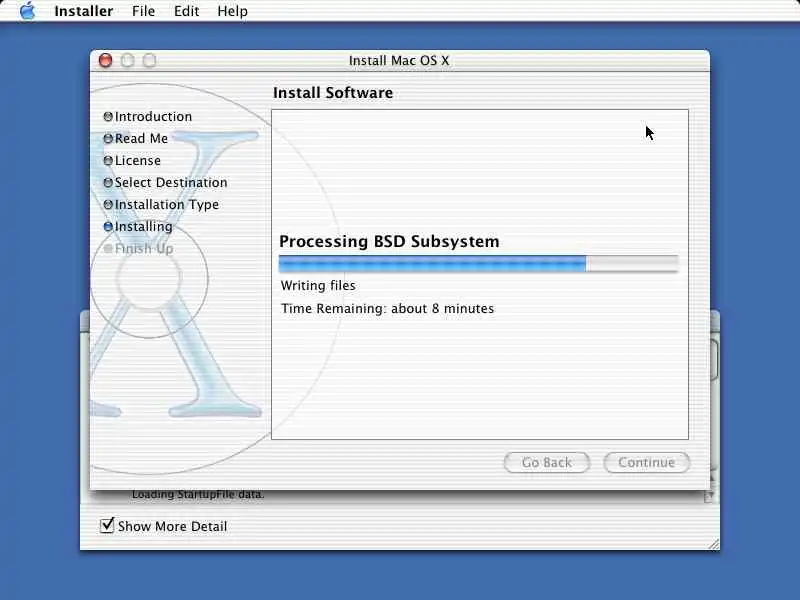This screenshot has width=800, height=600.
Task: Open the Installer application menu
Action: [x=84, y=11]
